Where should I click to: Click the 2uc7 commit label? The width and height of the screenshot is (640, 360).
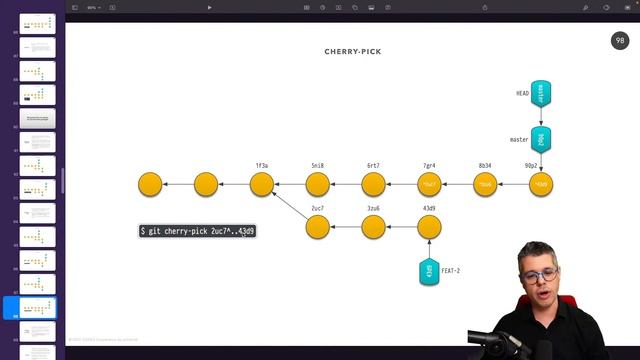(318, 209)
